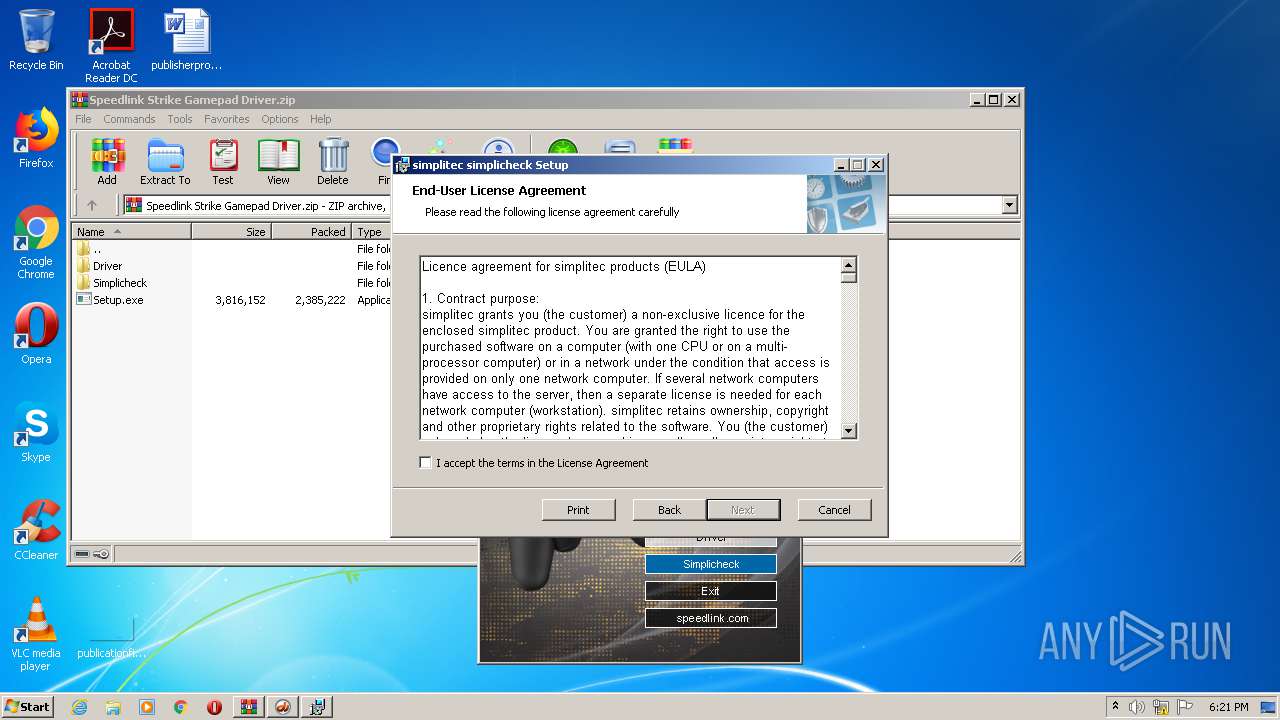The image size is (1280, 720).
Task: Click the Start button
Action: click(28, 707)
